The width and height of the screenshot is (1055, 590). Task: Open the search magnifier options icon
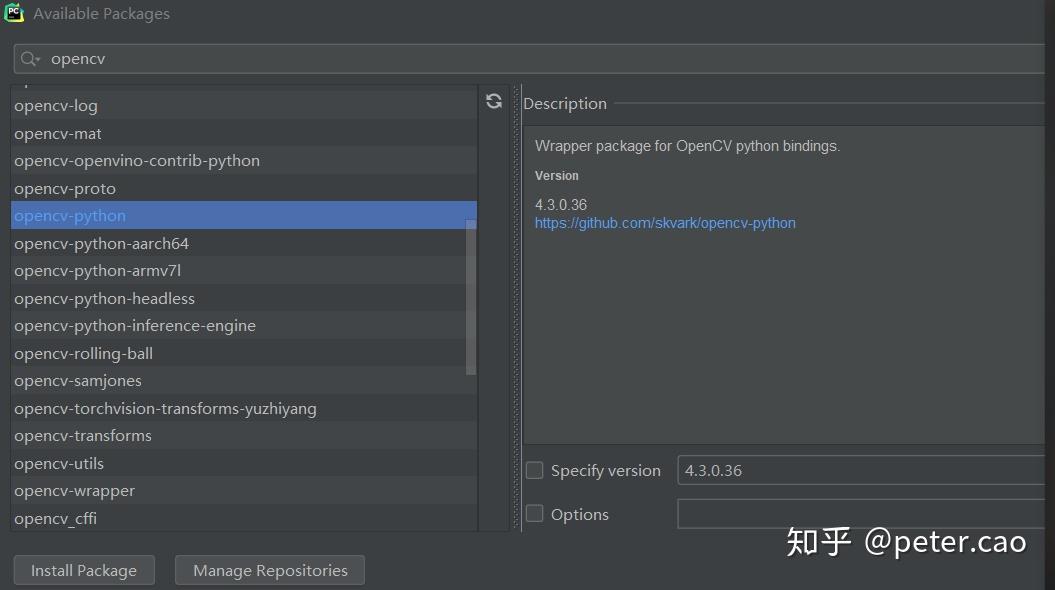pos(30,59)
